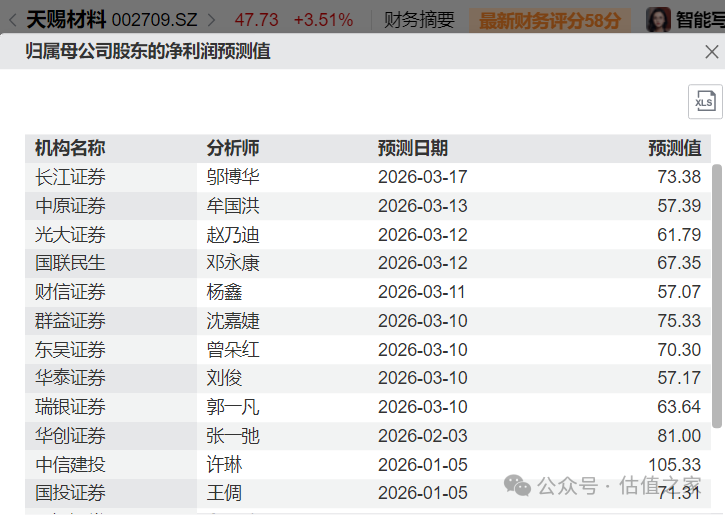The height and width of the screenshot is (515, 725).
Task: Export table with the XLS icon
Action: [x=705, y=102]
